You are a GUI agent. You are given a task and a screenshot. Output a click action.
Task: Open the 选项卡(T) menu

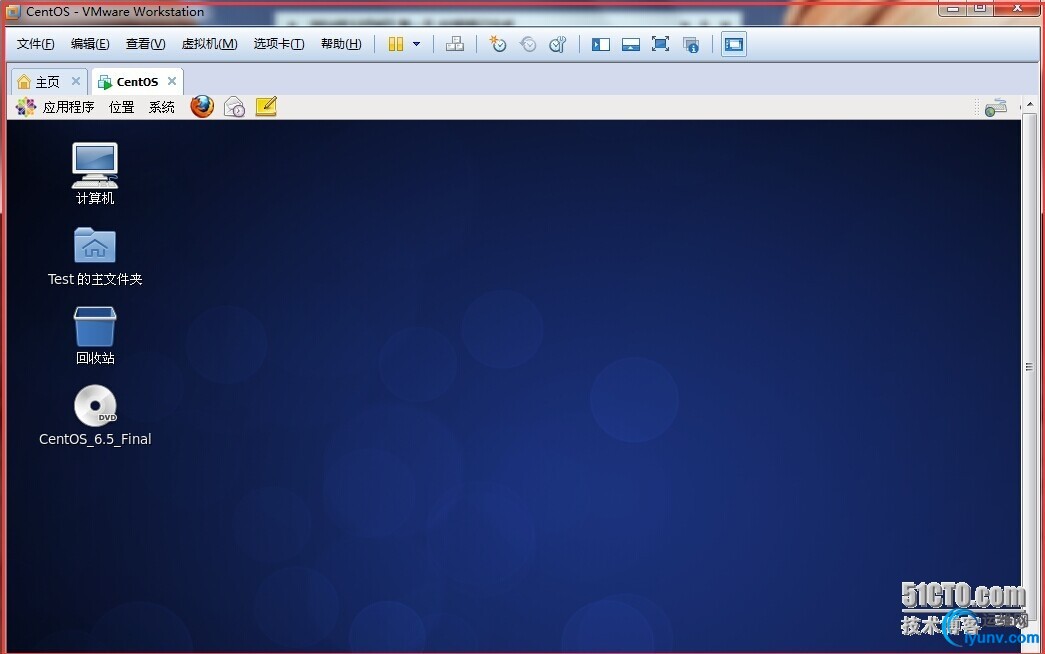click(279, 44)
